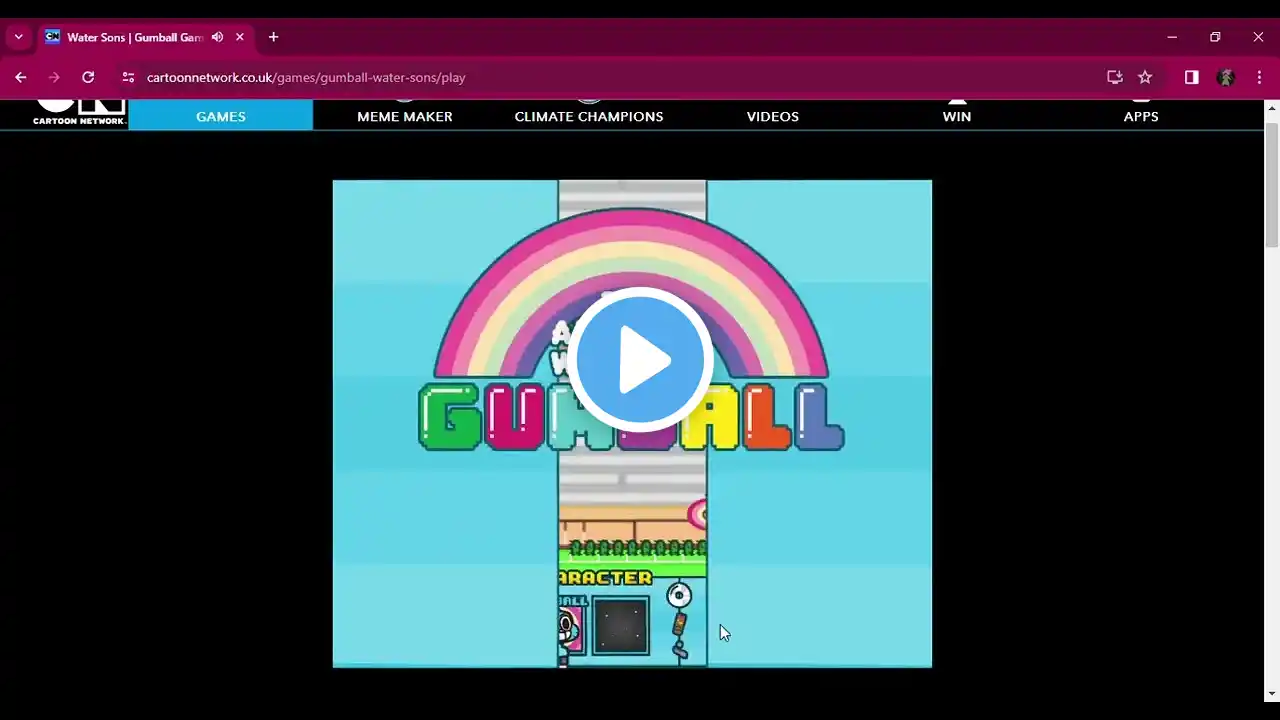Click the scrollbar down arrow
The image size is (1280, 720).
coord(1272,693)
